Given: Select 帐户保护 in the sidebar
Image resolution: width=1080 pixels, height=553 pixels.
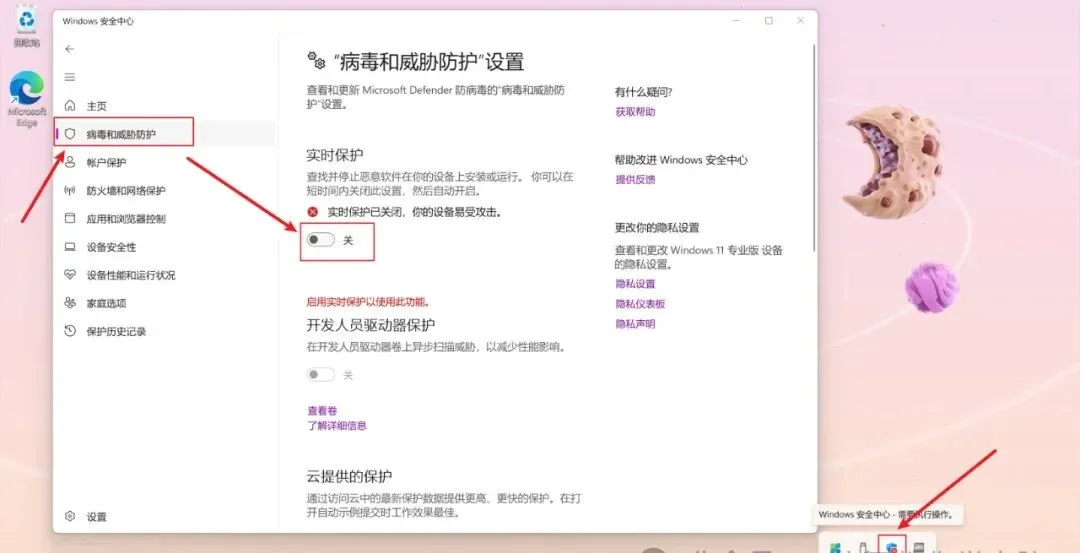Looking at the screenshot, I should [106, 163].
